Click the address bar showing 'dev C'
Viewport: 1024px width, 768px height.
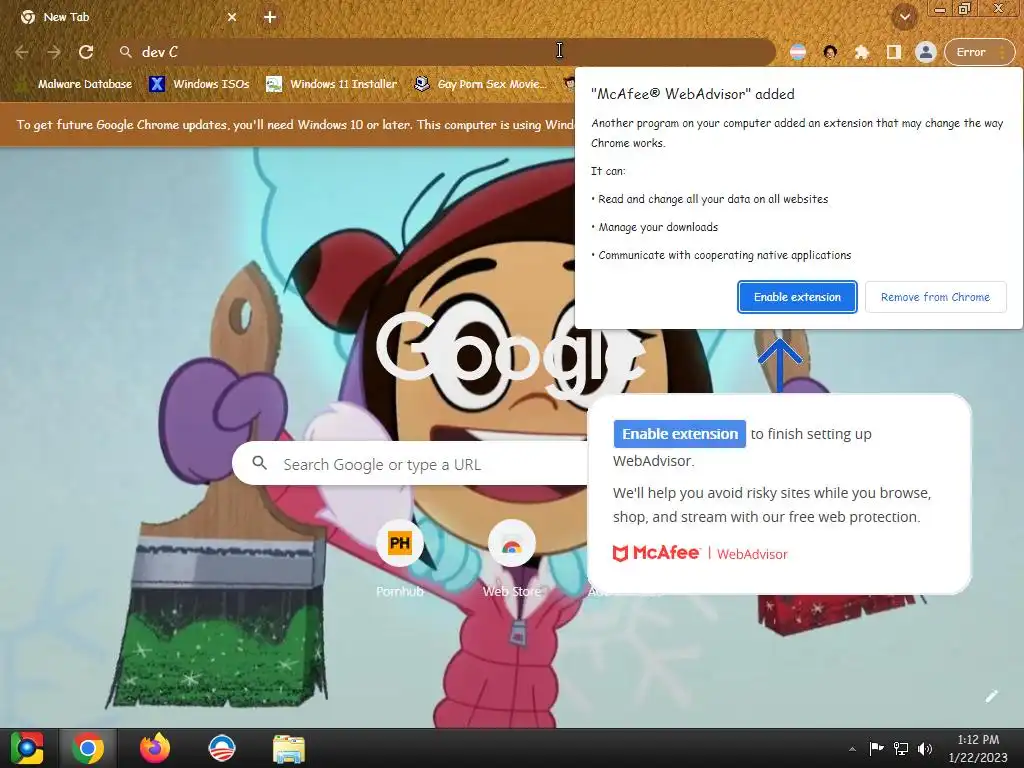coord(444,52)
